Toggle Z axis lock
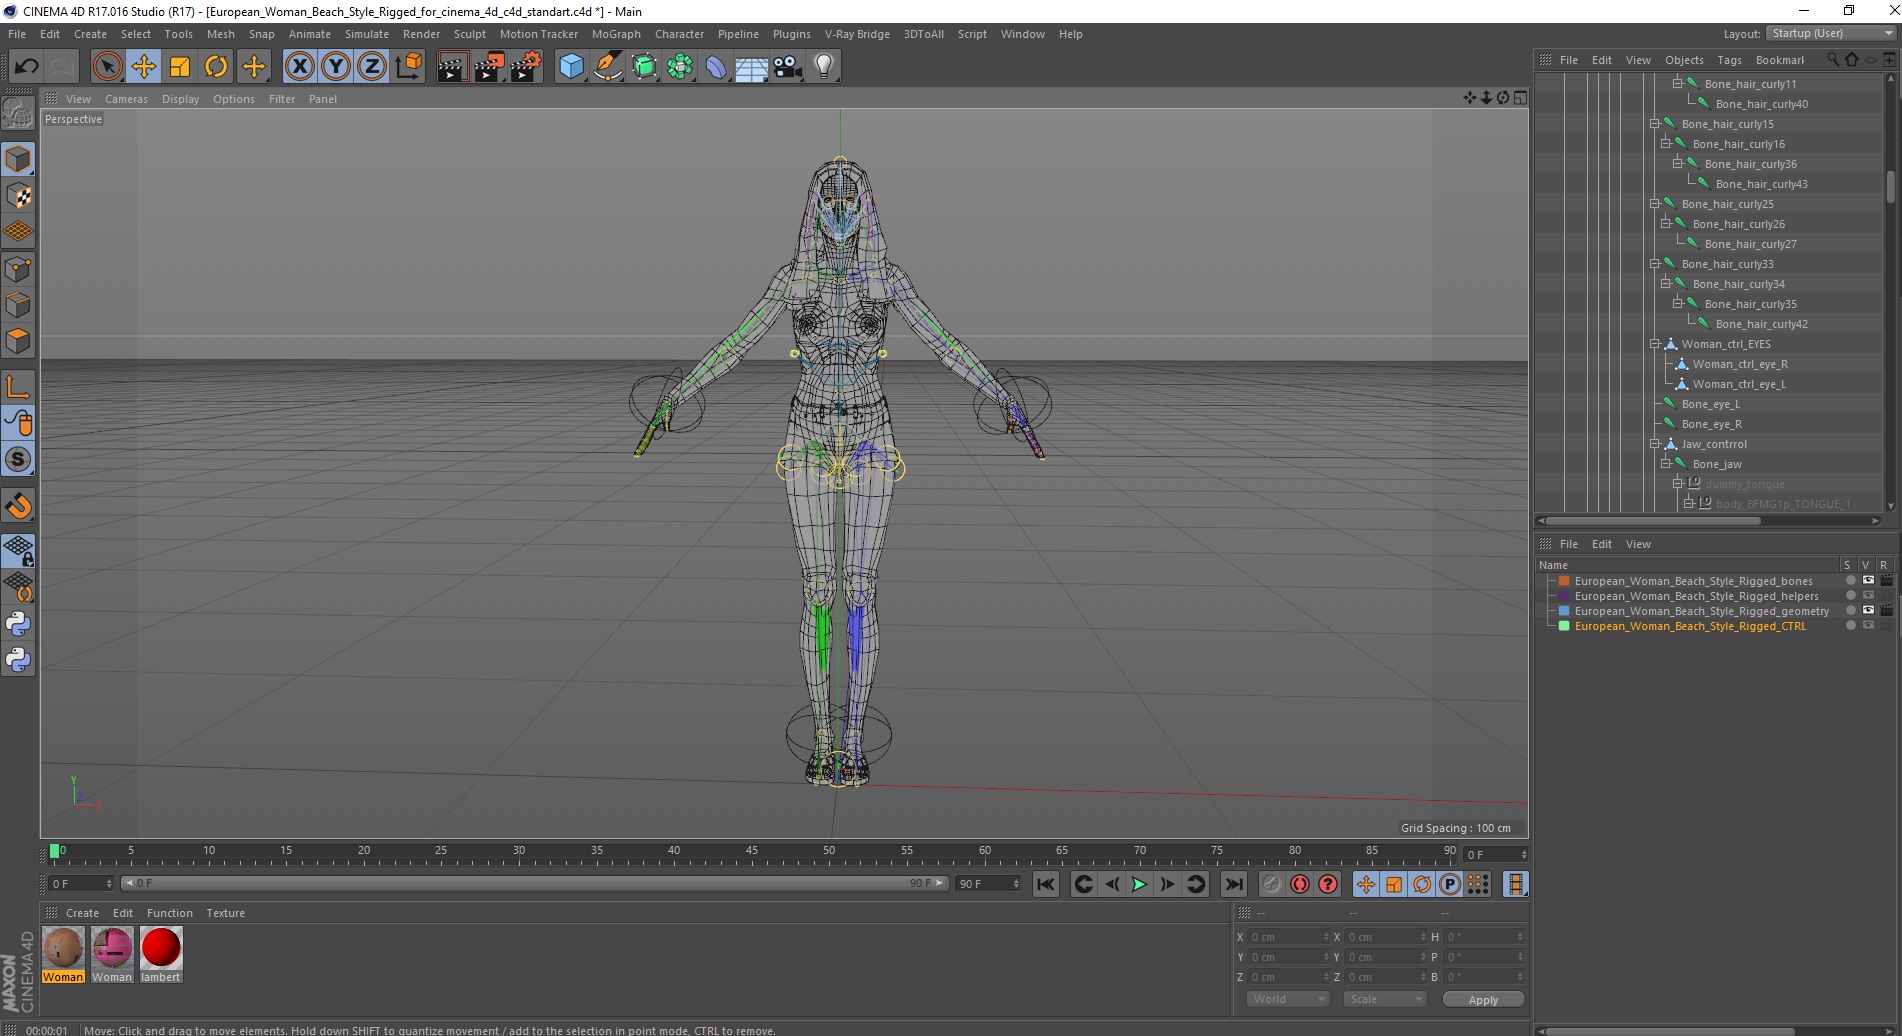The width and height of the screenshot is (1902, 1036). pos(372,67)
